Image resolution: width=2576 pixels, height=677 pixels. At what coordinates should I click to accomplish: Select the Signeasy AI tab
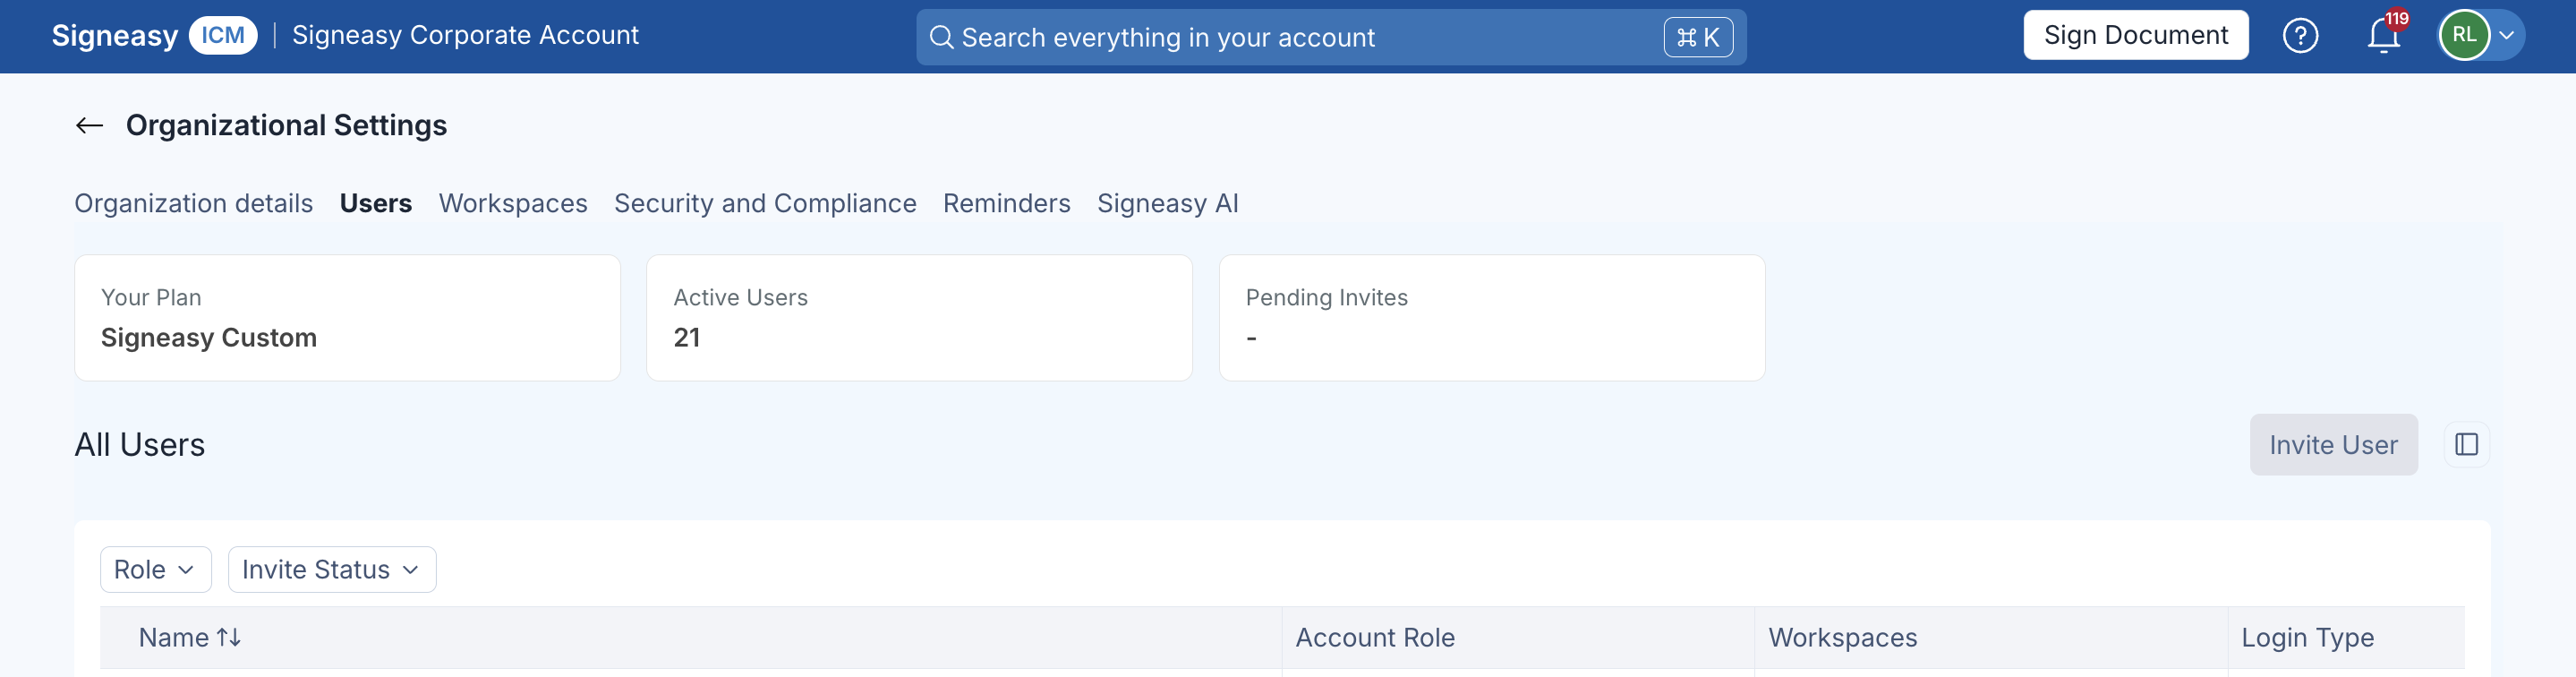1167,203
